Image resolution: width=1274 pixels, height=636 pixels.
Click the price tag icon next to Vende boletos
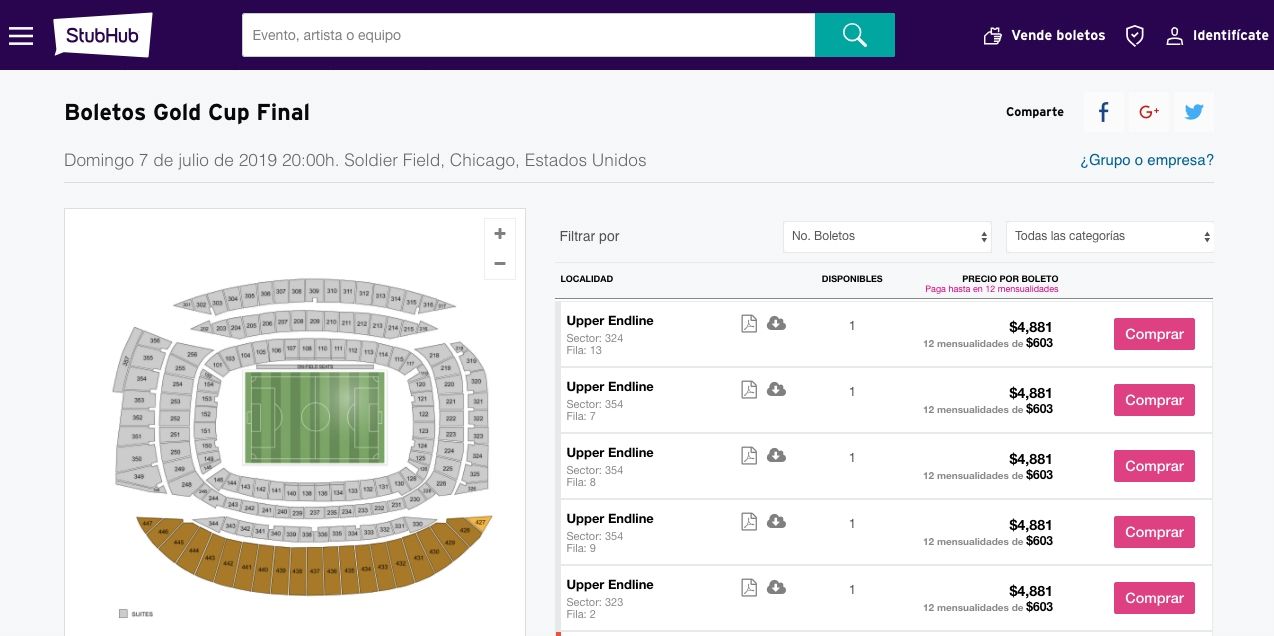coord(992,35)
